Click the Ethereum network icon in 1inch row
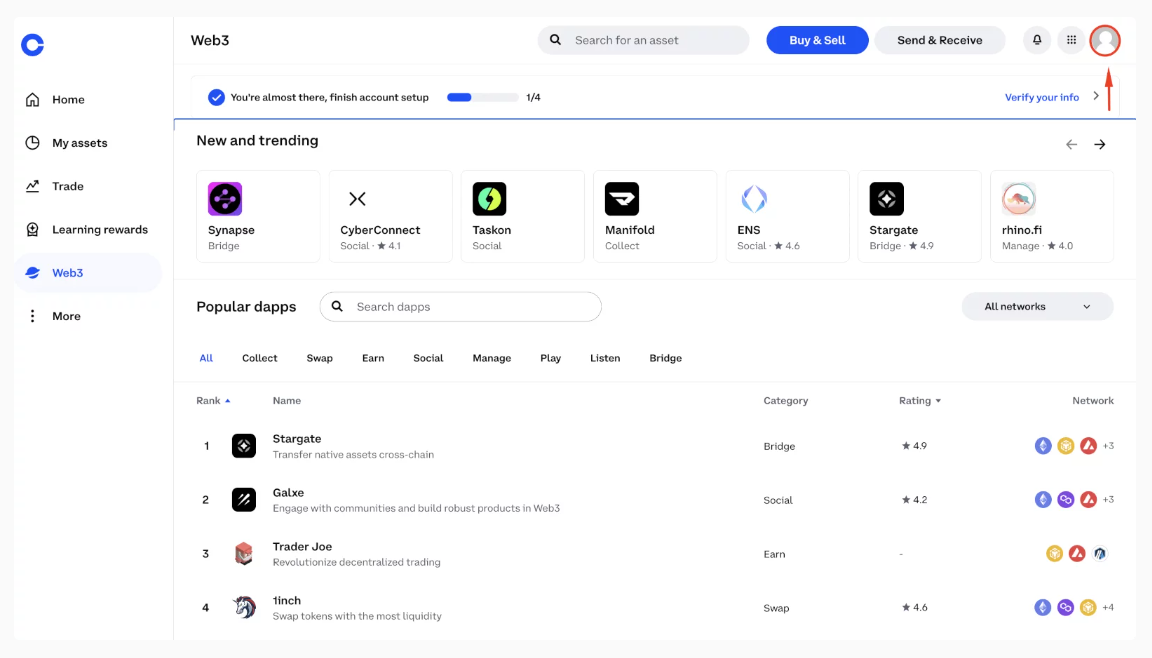Image resolution: width=1152 pixels, height=658 pixels. [1043, 607]
